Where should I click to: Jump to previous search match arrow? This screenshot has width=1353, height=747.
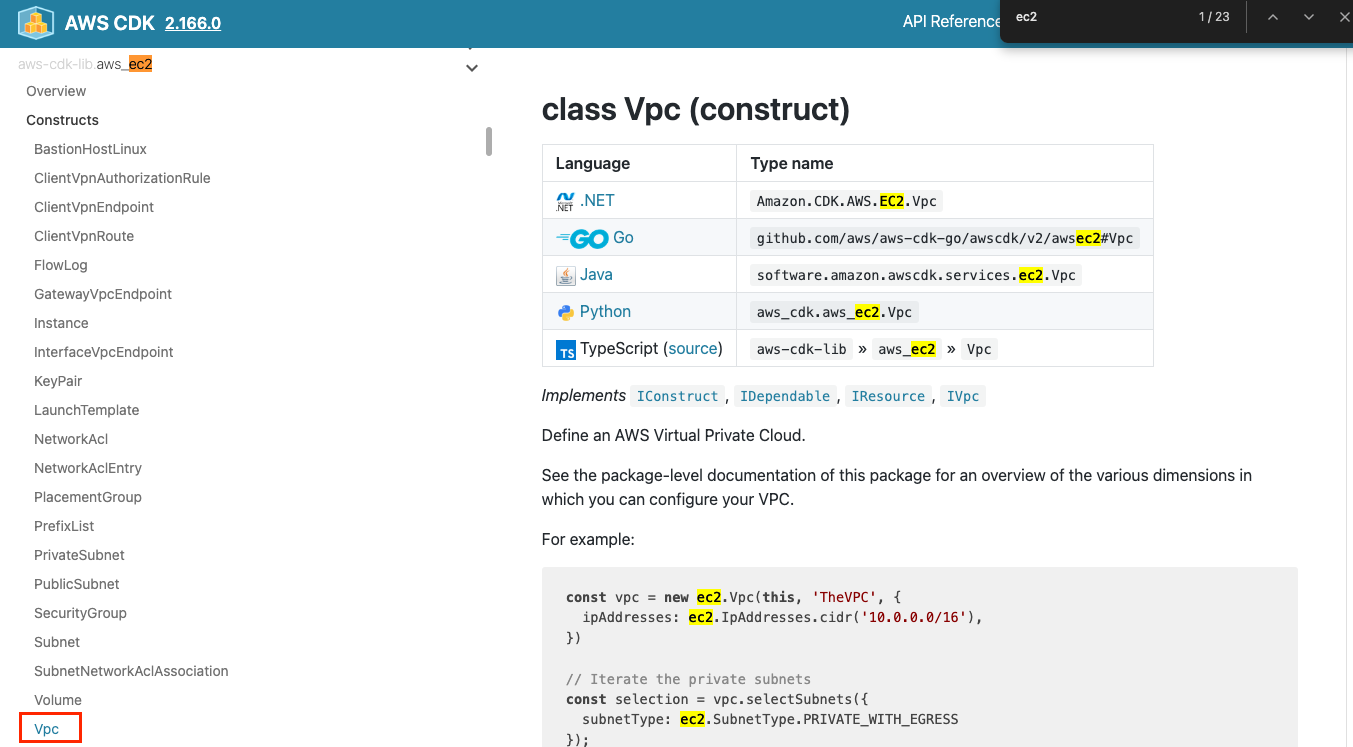pos(1272,17)
